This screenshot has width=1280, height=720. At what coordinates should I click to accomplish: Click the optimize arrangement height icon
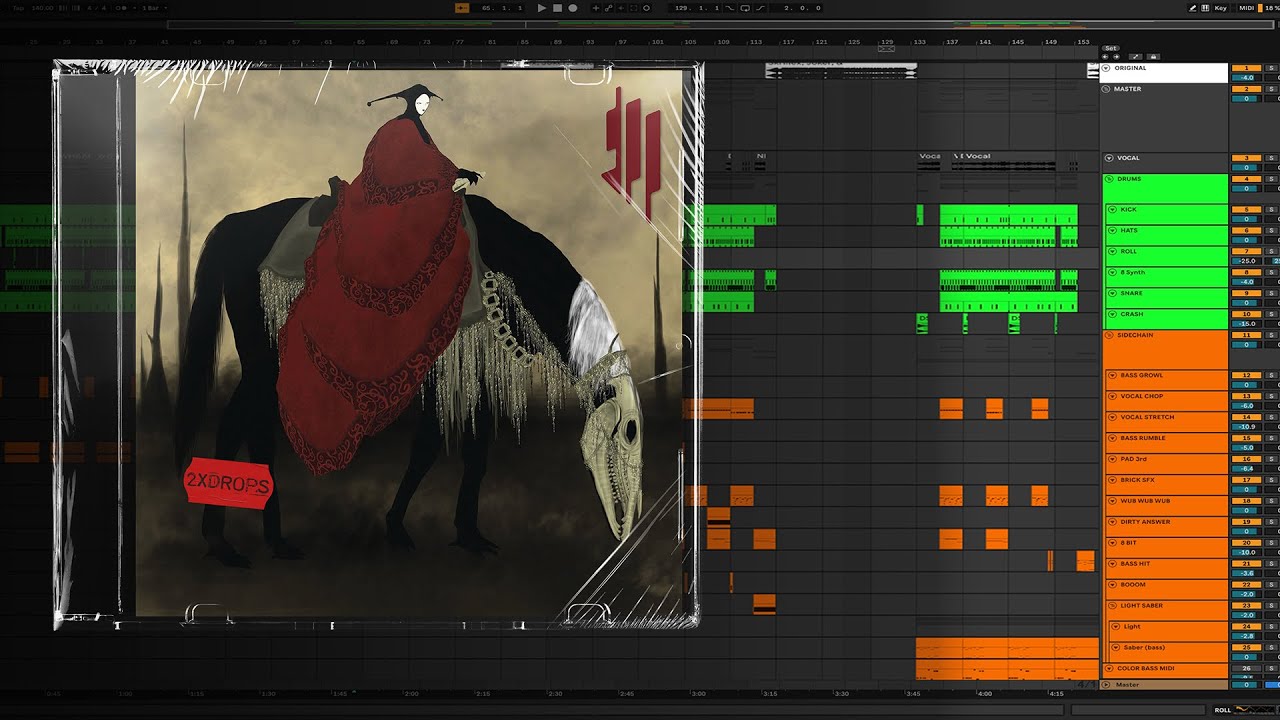pyautogui.click(x=1137, y=56)
